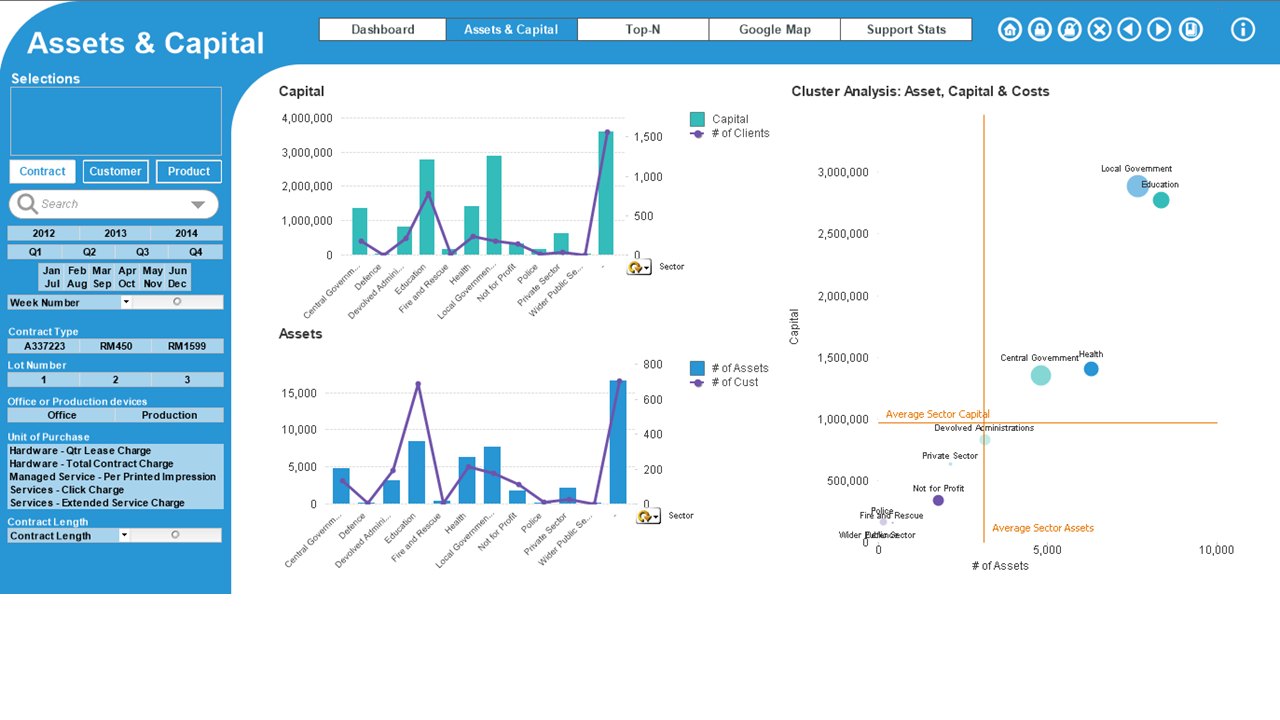This screenshot has width=1280, height=720.
Task: Toggle the Production devices filter
Action: point(169,415)
